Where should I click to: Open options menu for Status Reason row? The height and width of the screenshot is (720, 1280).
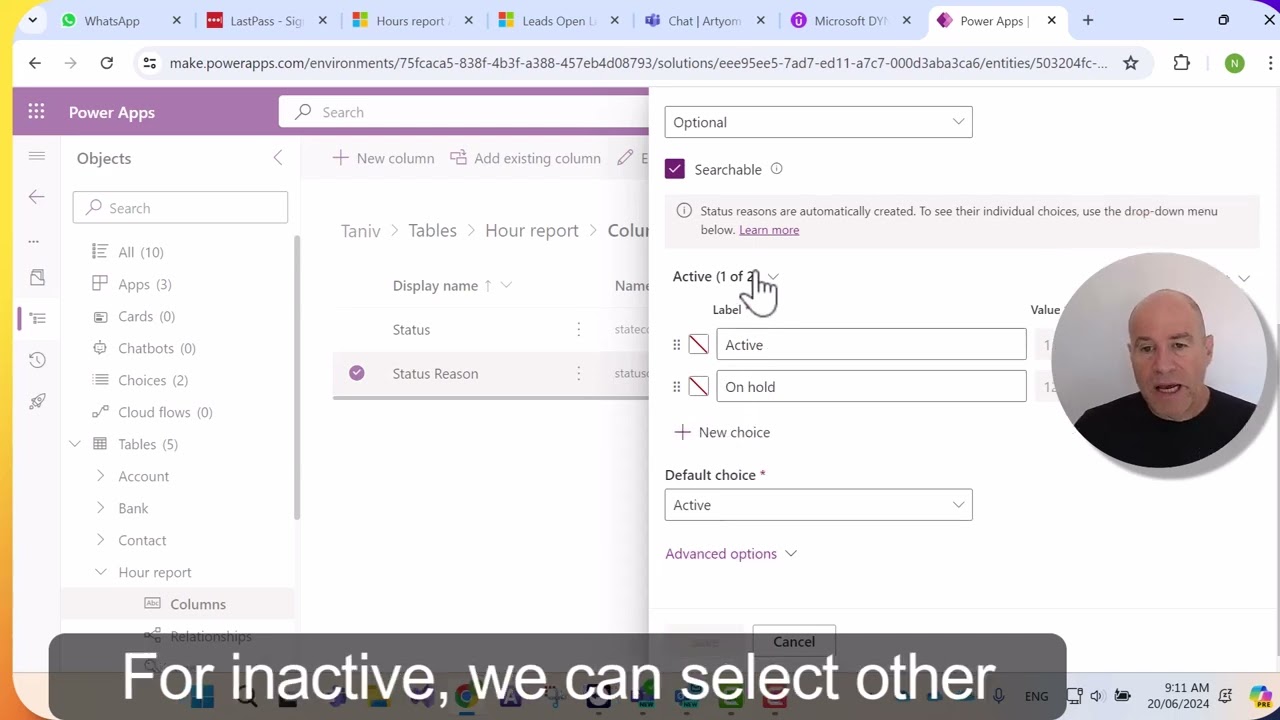click(578, 373)
